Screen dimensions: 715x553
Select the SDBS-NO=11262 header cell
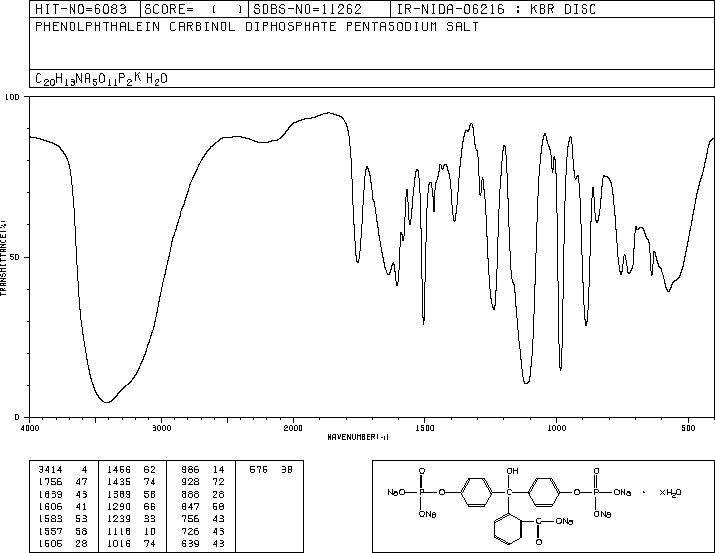pos(298,8)
